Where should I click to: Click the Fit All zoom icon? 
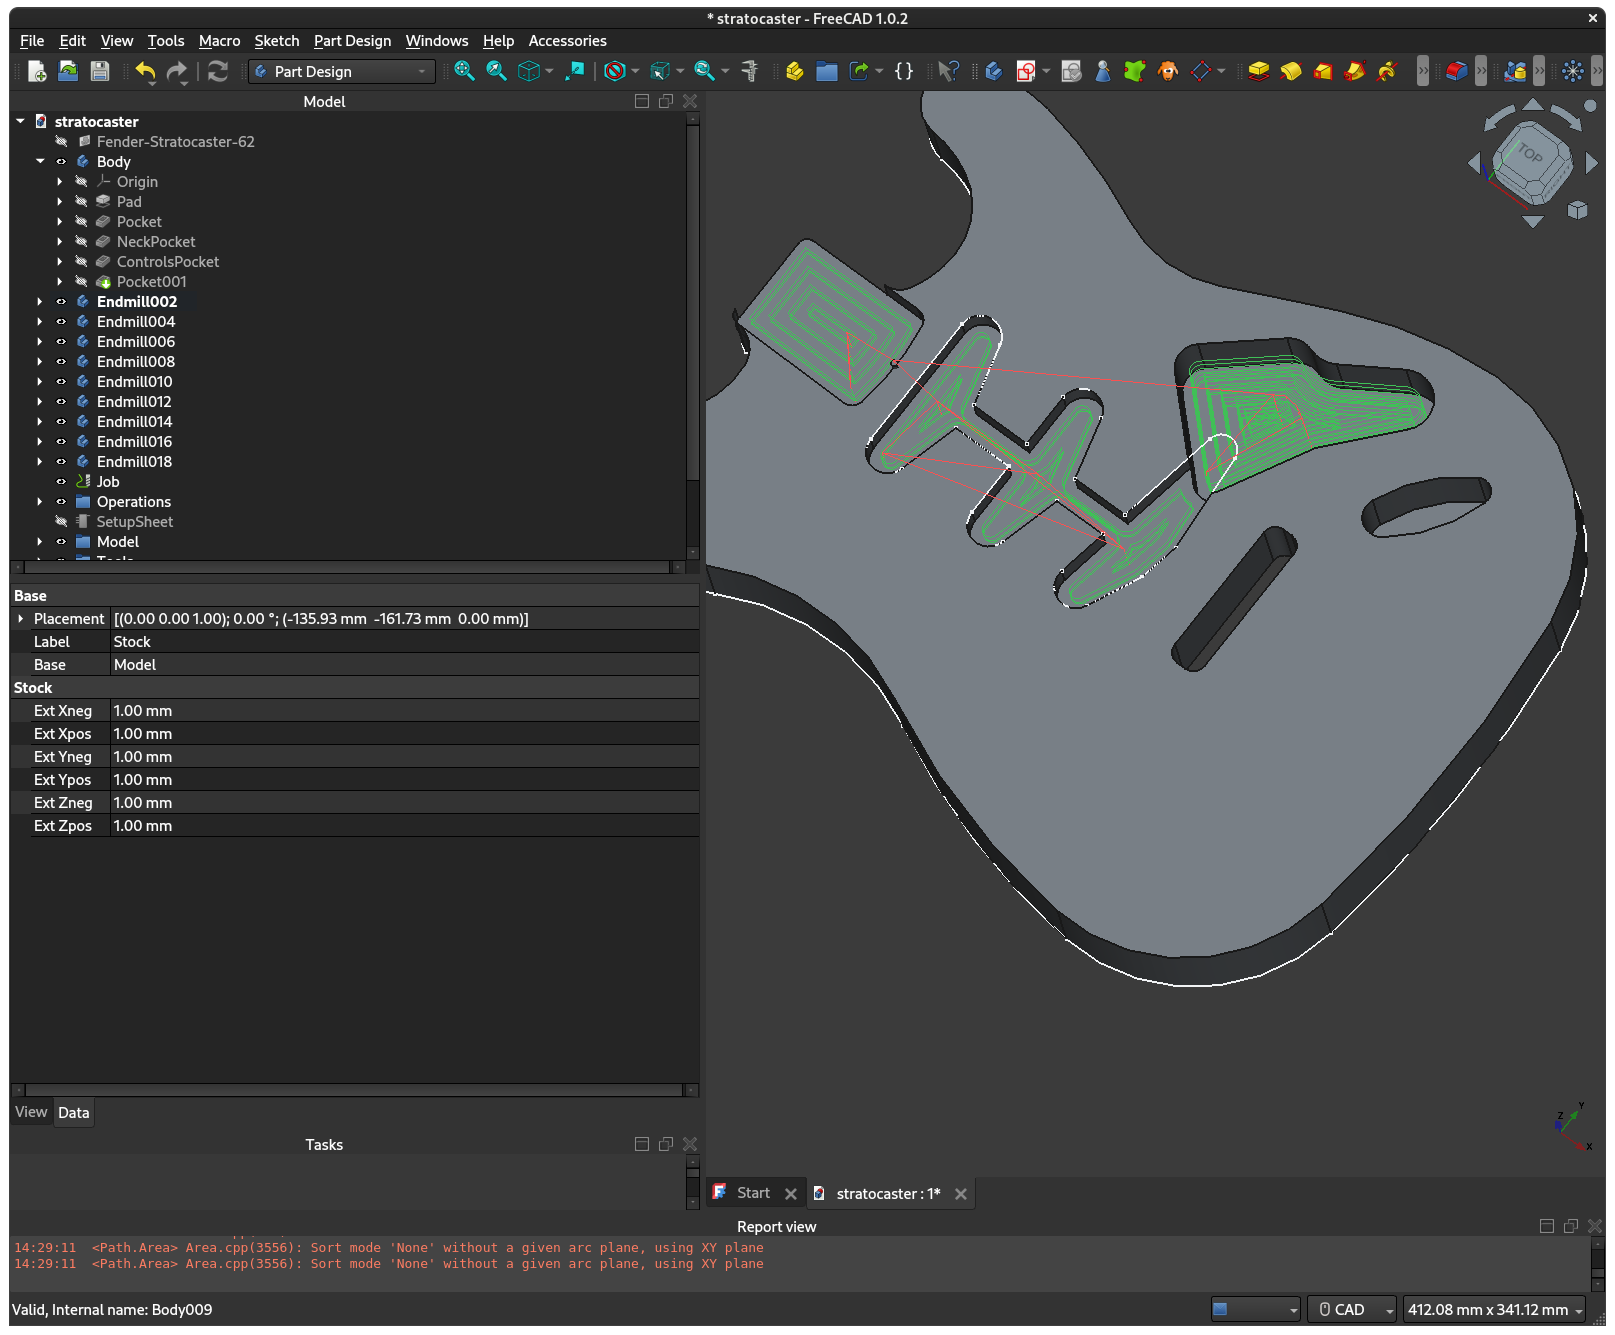464,71
